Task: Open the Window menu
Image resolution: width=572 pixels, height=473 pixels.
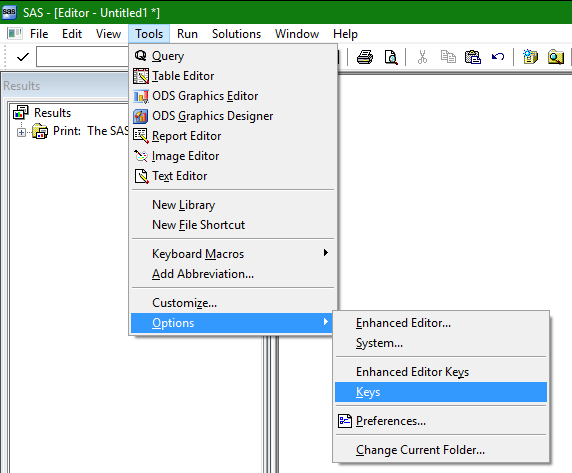Action: [x=297, y=34]
